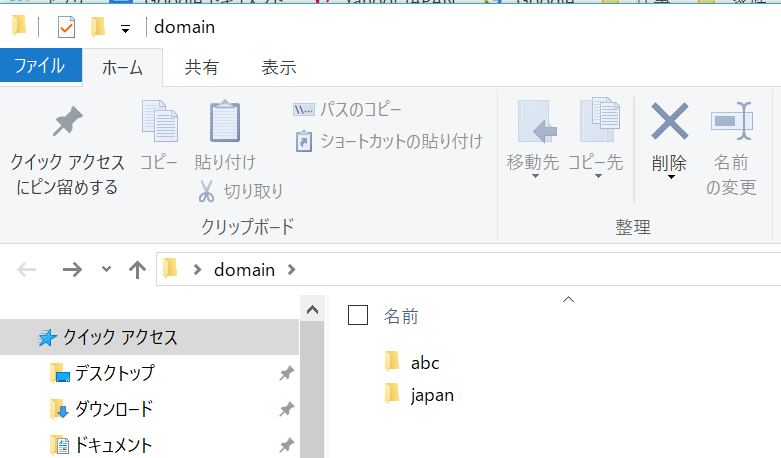The image size is (781, 458).
Task: Click the abc folder icon
Action: pyautogui.click(x=392, y=361)
